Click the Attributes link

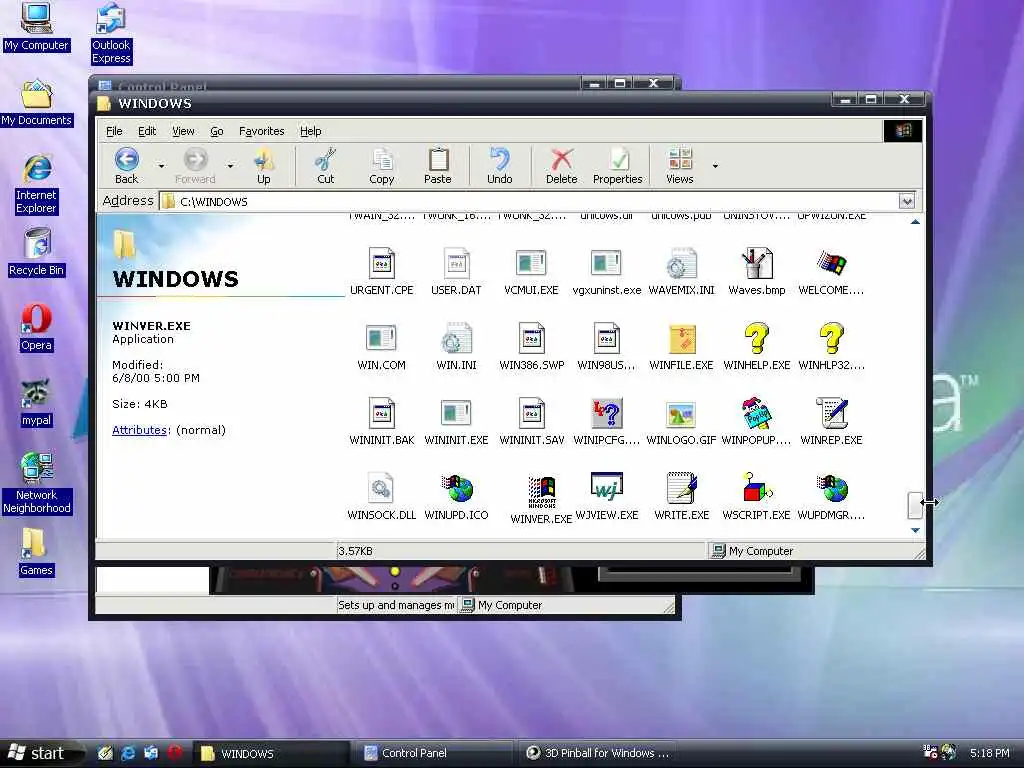click(140, 430)
